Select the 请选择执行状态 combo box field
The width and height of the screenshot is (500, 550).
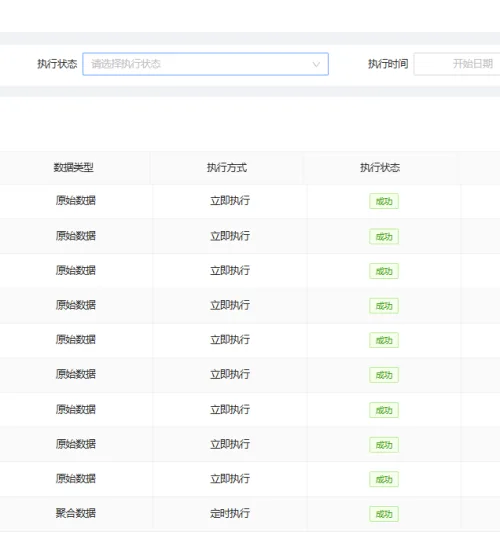point(206,64)
